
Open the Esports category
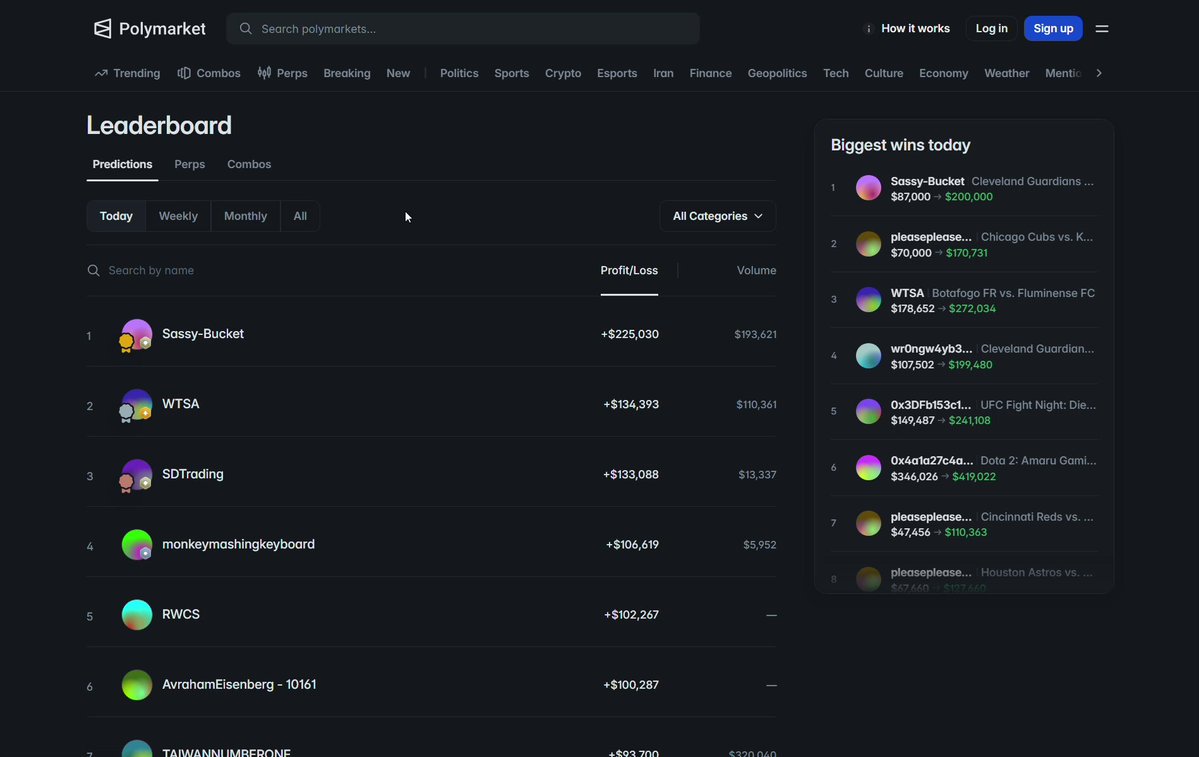click(x=617, y=73)
